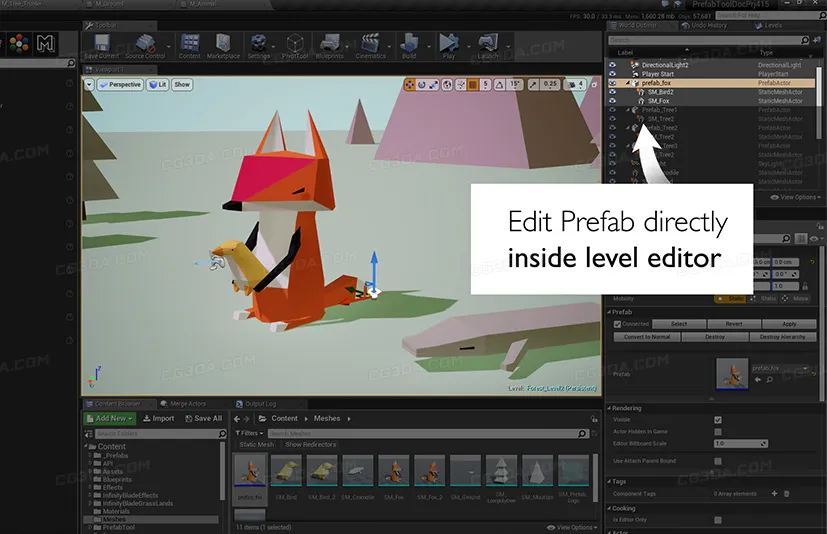The width and height of the screenshot is (827, 534).
Task: Maximize or restore the viewport icon
Action: [x=594, y=84]
